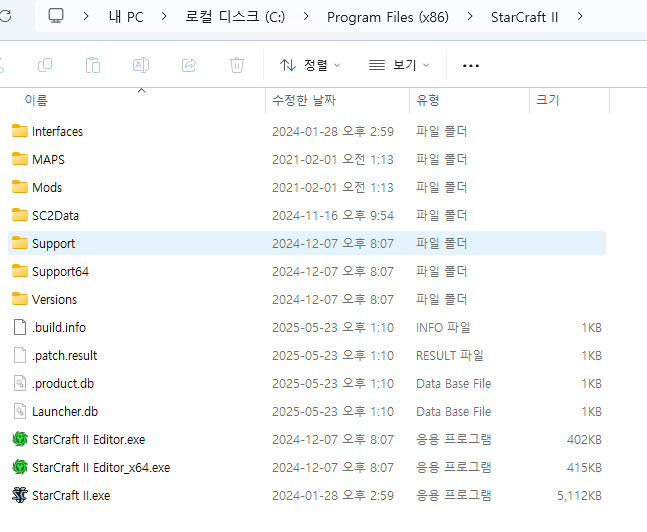Image resolution: width=647 pixels, height=532 pixels.
Task: Expand the chevron after StarCraft II
Action: click(580, 17)
